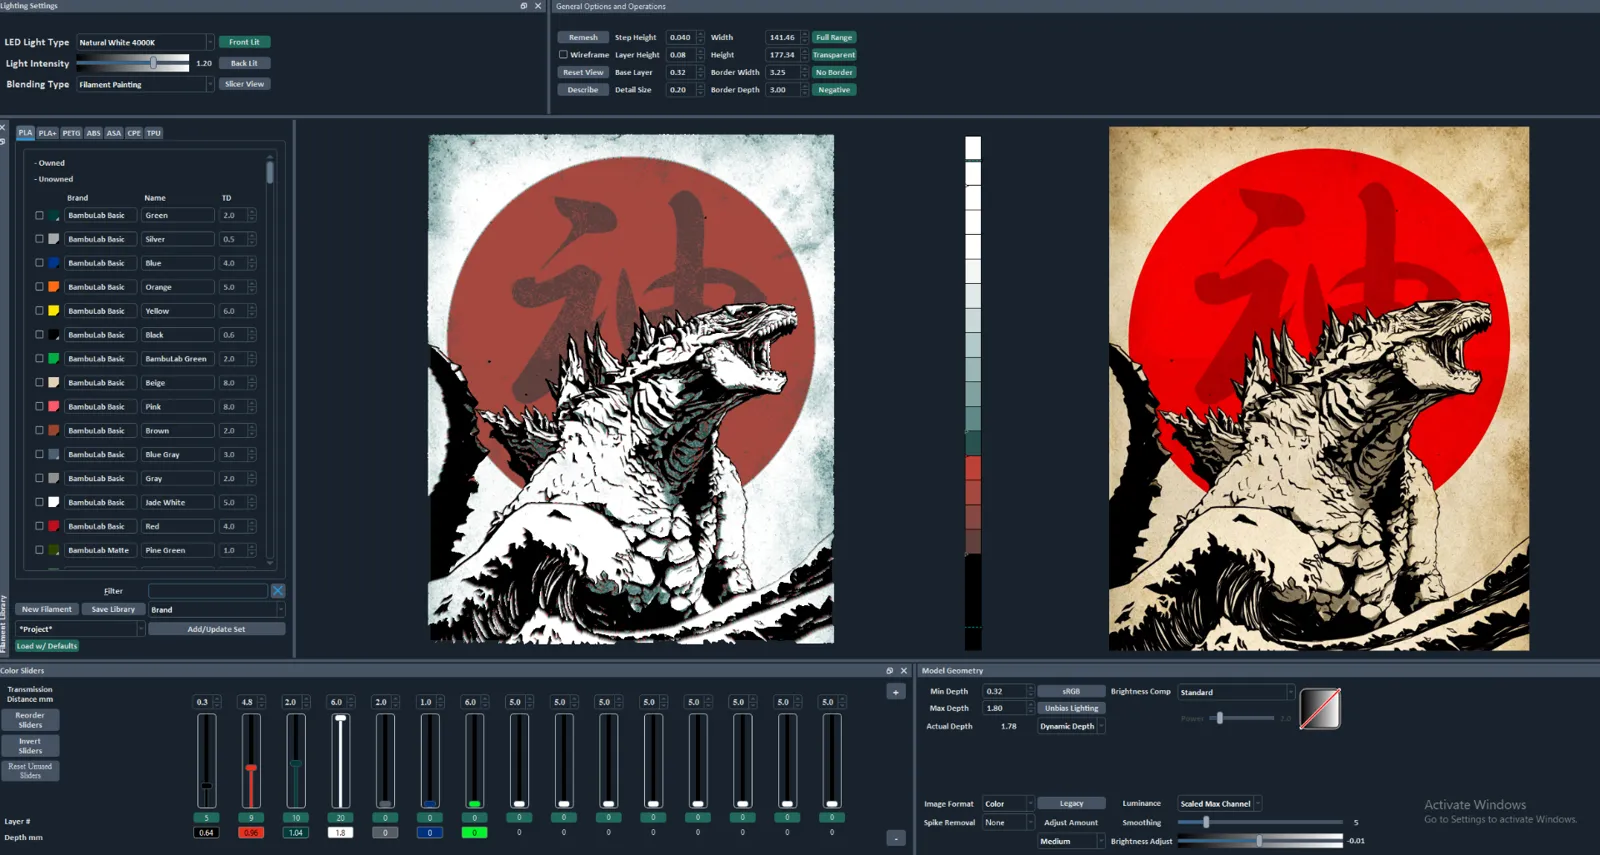Viewport: 1600px width, 855px height.
Task: Click the Pine Green filament swatch
Action: 54,550
